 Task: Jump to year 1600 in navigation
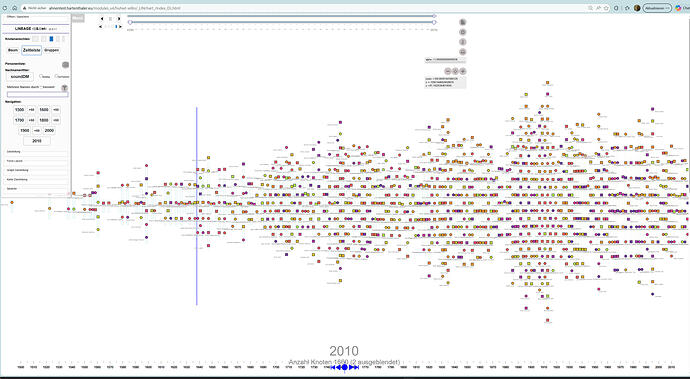pyautogui.click(x=44, y=110)
